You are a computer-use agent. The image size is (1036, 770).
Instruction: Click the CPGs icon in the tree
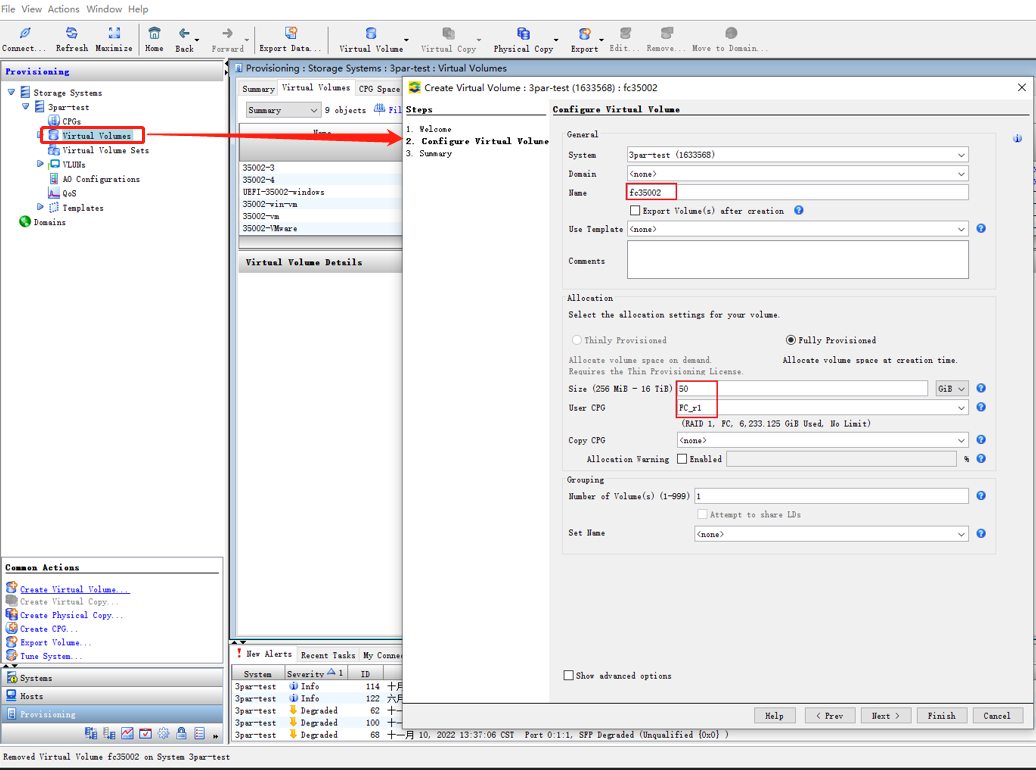54,121
